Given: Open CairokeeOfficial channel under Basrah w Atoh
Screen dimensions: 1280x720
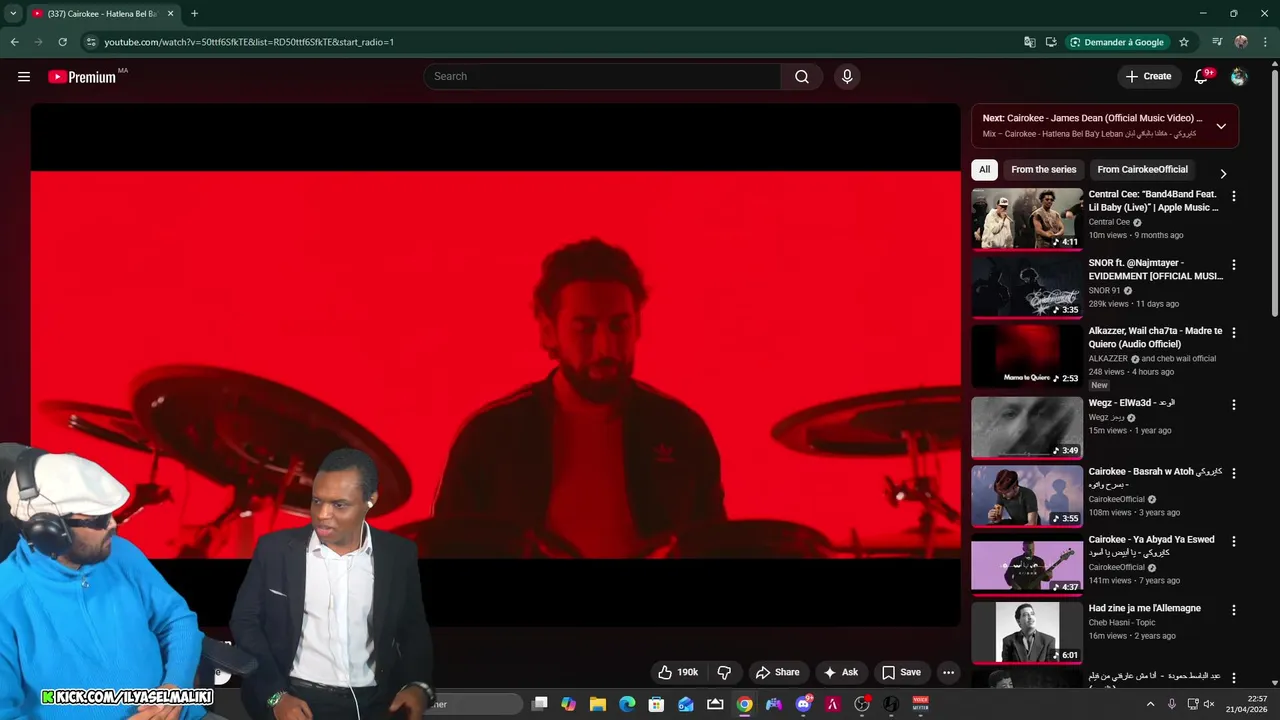Looking at the screenshot, I should pyautogui.click(x=1116, y=499).
